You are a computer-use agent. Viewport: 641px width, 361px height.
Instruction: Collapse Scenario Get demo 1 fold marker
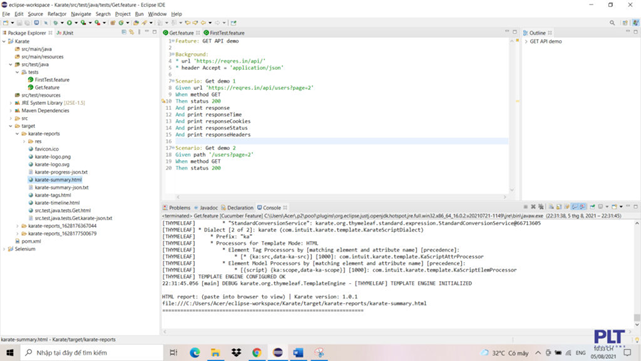[173, 81]
